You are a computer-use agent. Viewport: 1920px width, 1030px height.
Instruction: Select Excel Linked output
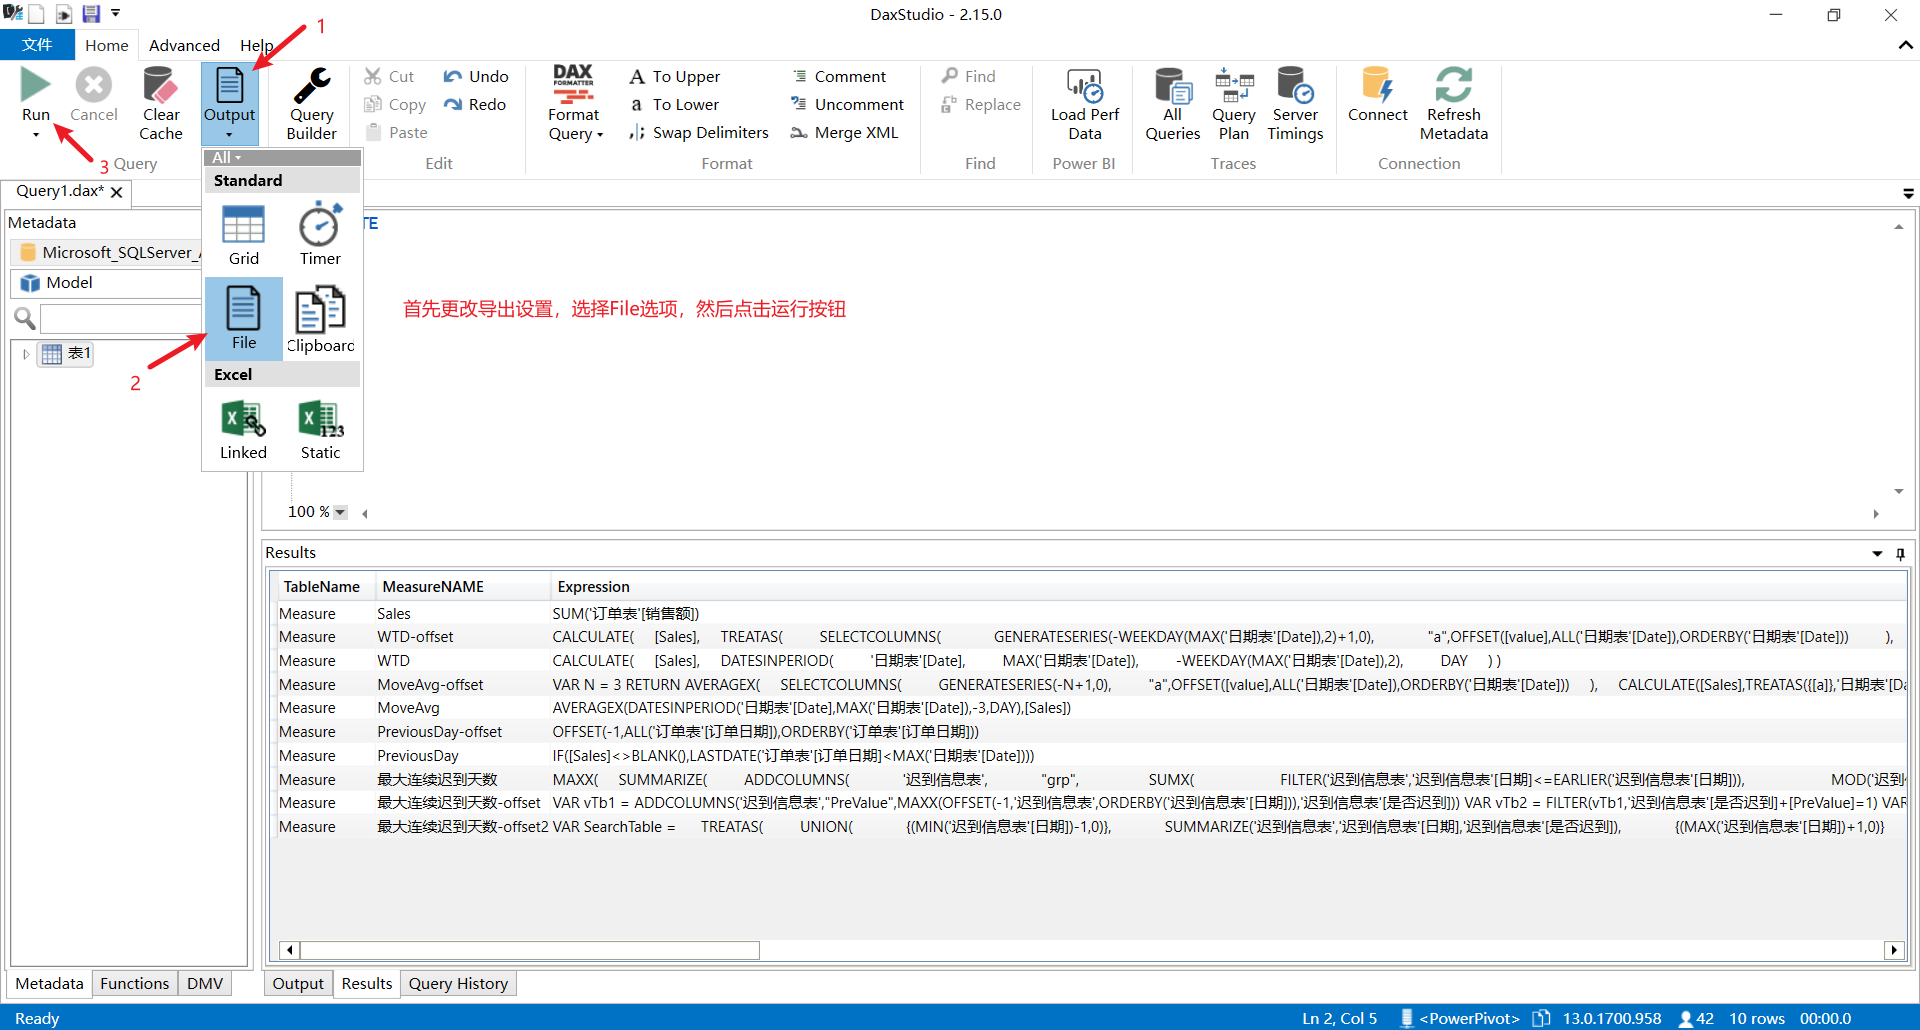pyautogui.click(x=243, y=430)
